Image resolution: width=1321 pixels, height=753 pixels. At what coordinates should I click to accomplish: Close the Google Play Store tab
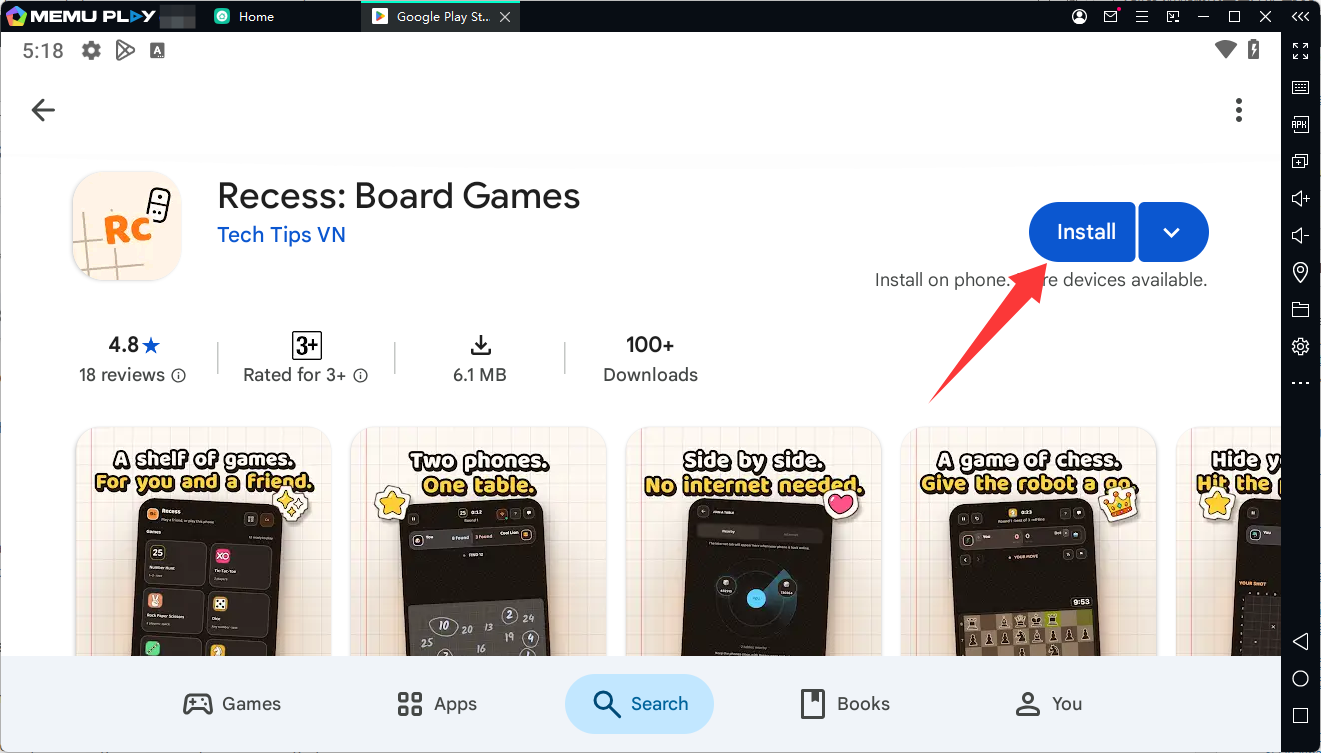tap(505, 17)
